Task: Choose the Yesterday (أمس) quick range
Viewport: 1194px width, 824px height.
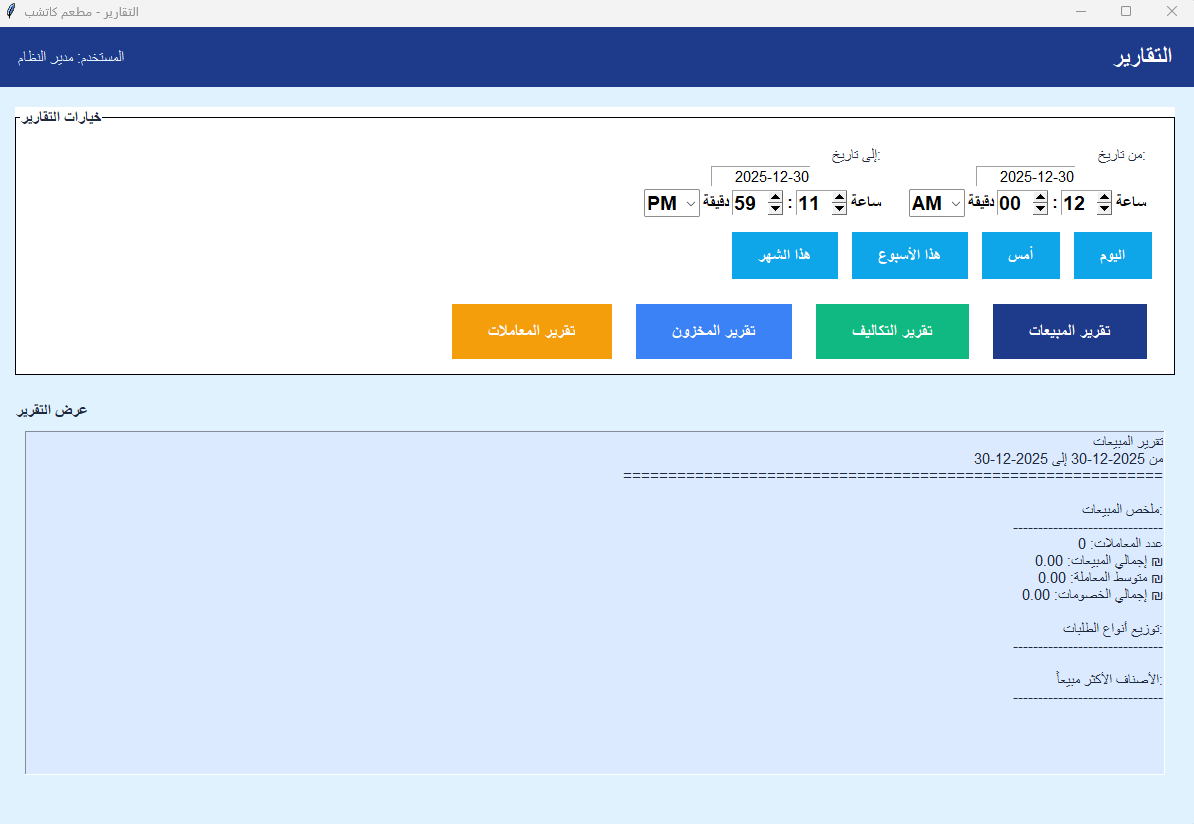Action: tap(1021, 255)
